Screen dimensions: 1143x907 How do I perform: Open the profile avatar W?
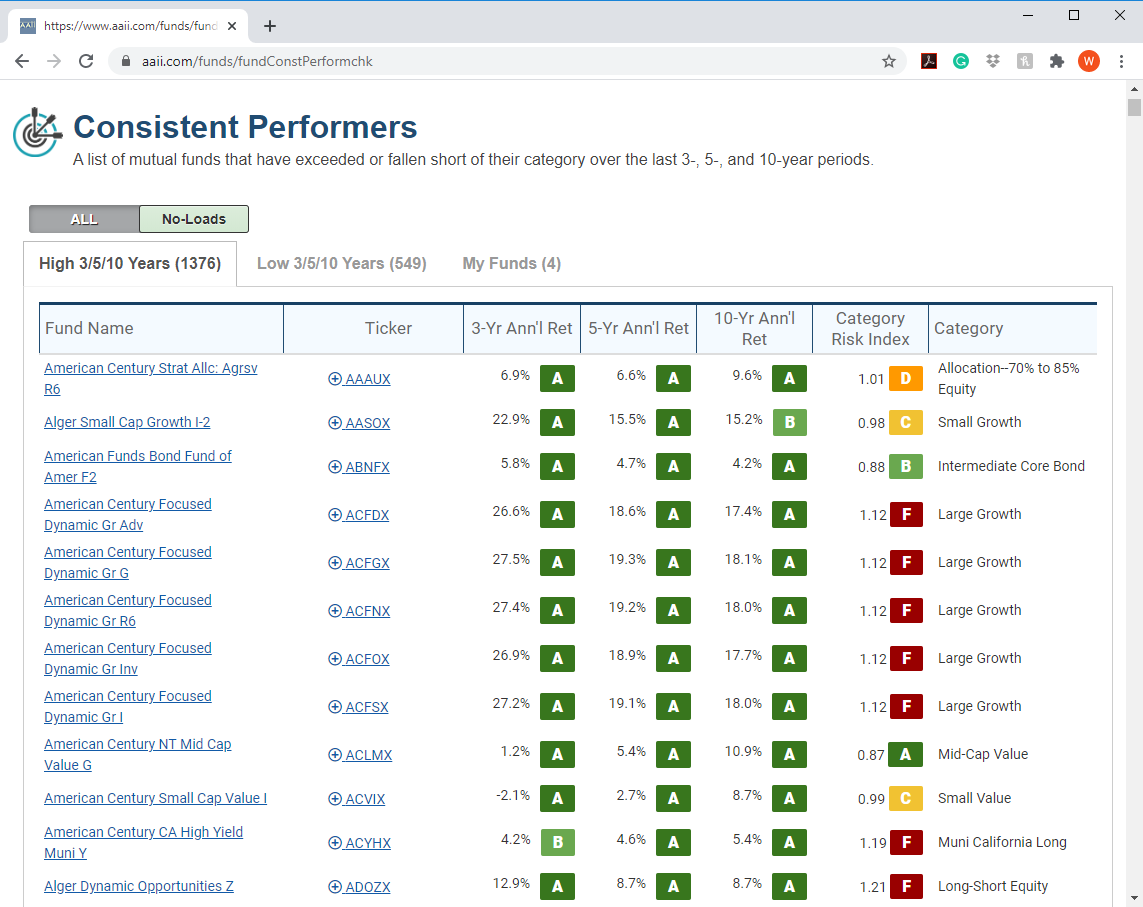[1089, 61]
